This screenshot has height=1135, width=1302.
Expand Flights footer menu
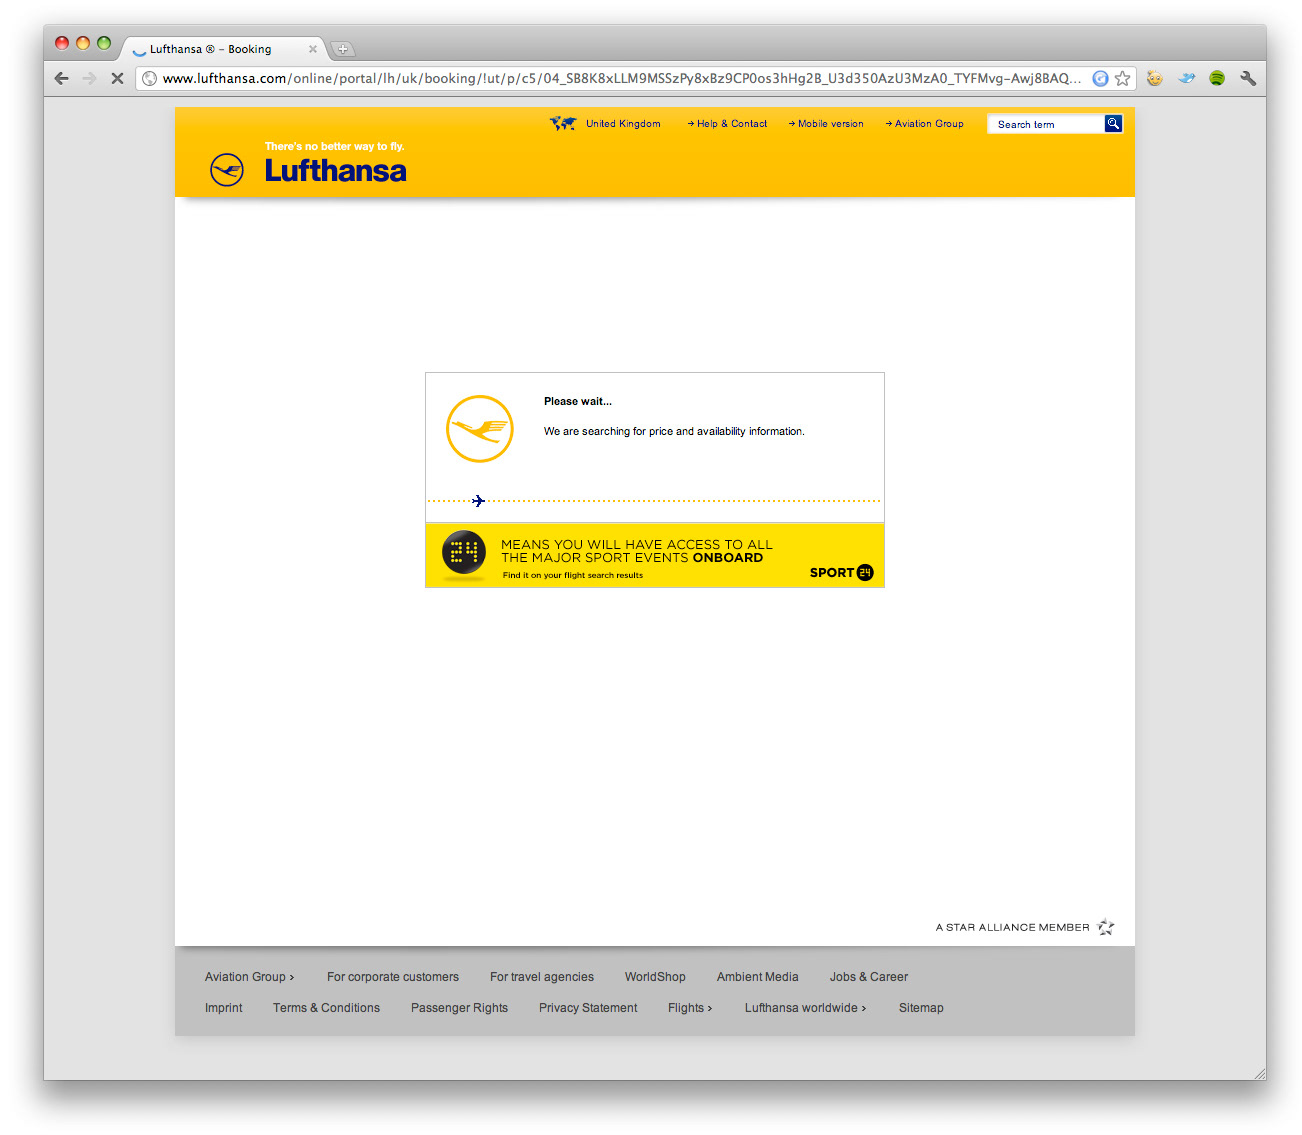click(x=690, y=1008)
